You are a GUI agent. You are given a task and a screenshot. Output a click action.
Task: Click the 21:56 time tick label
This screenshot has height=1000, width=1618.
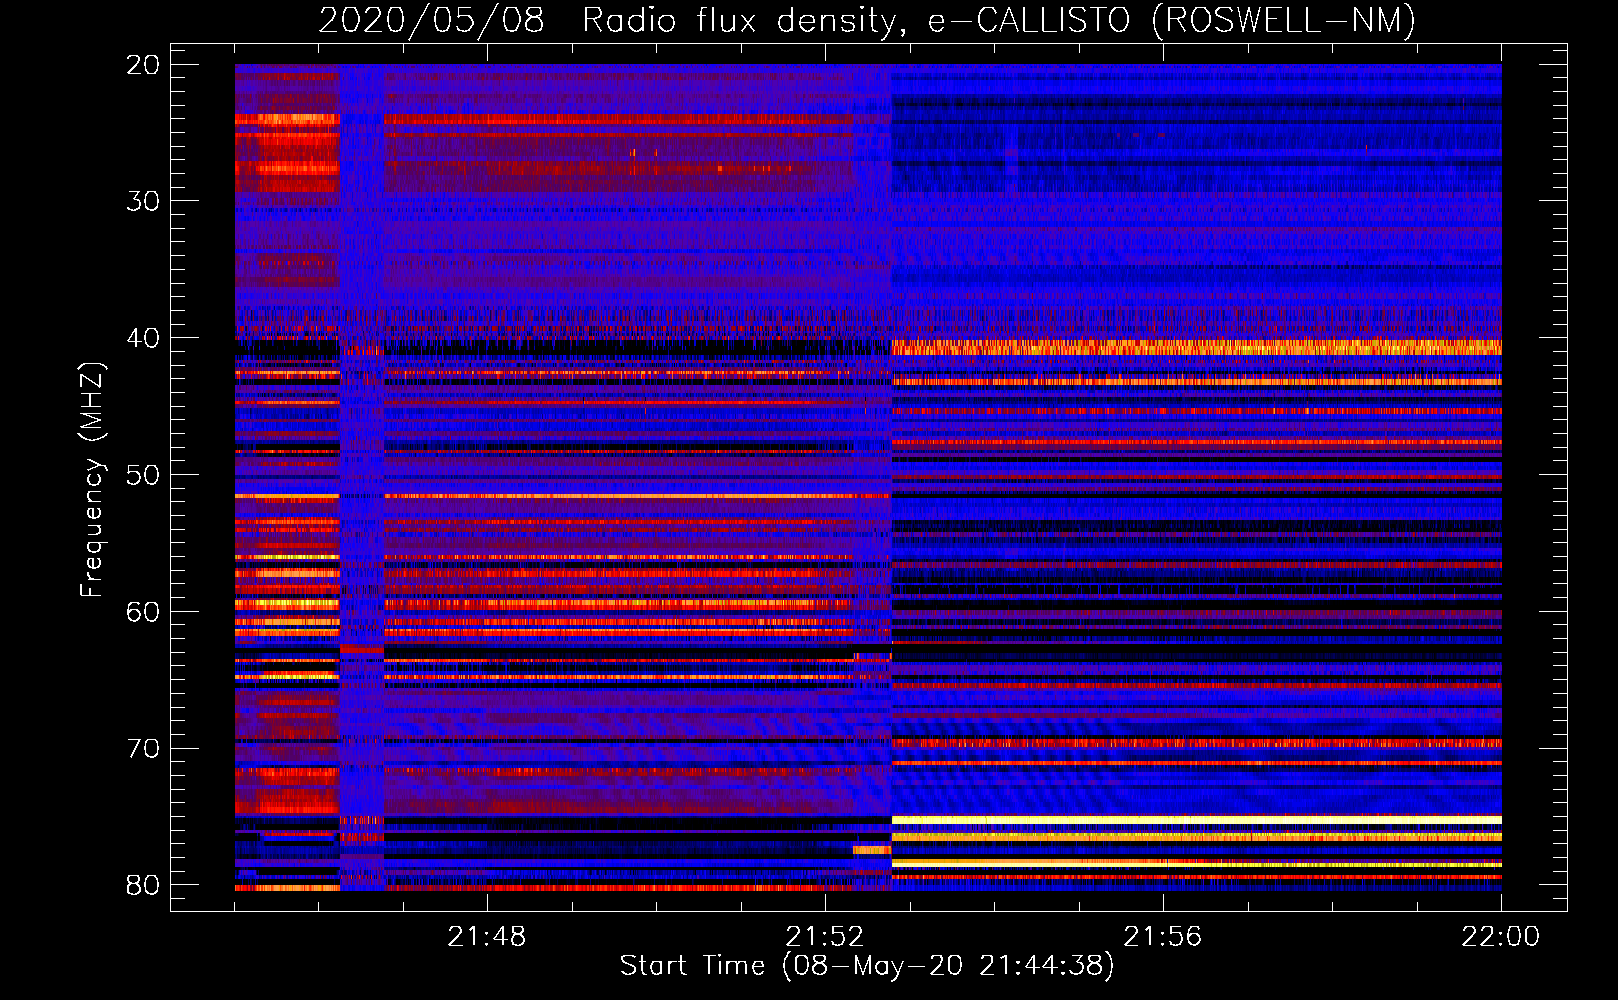[1162, 937]
